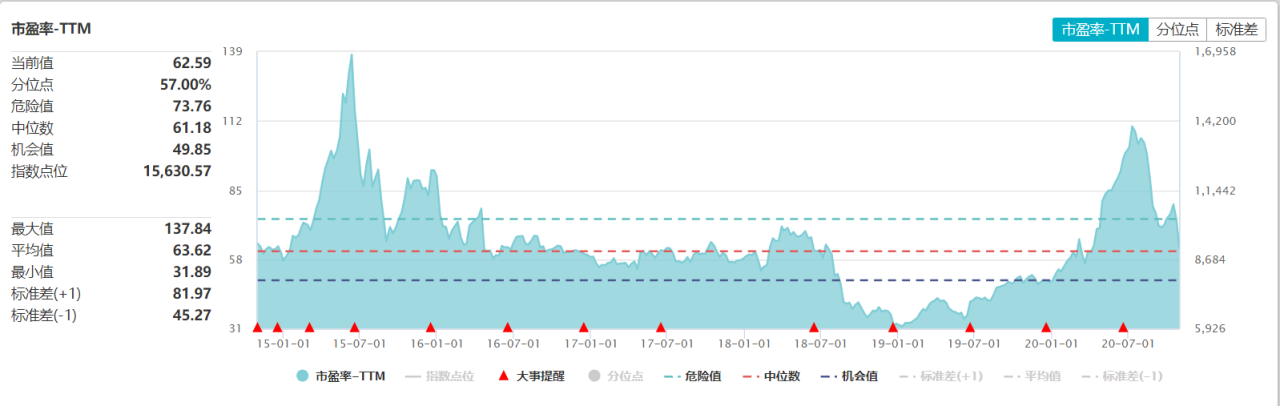This screenshot has width=1280, height=406.
Task: Click the 中位数 value 61.18
Action: [x=192, y=128]
